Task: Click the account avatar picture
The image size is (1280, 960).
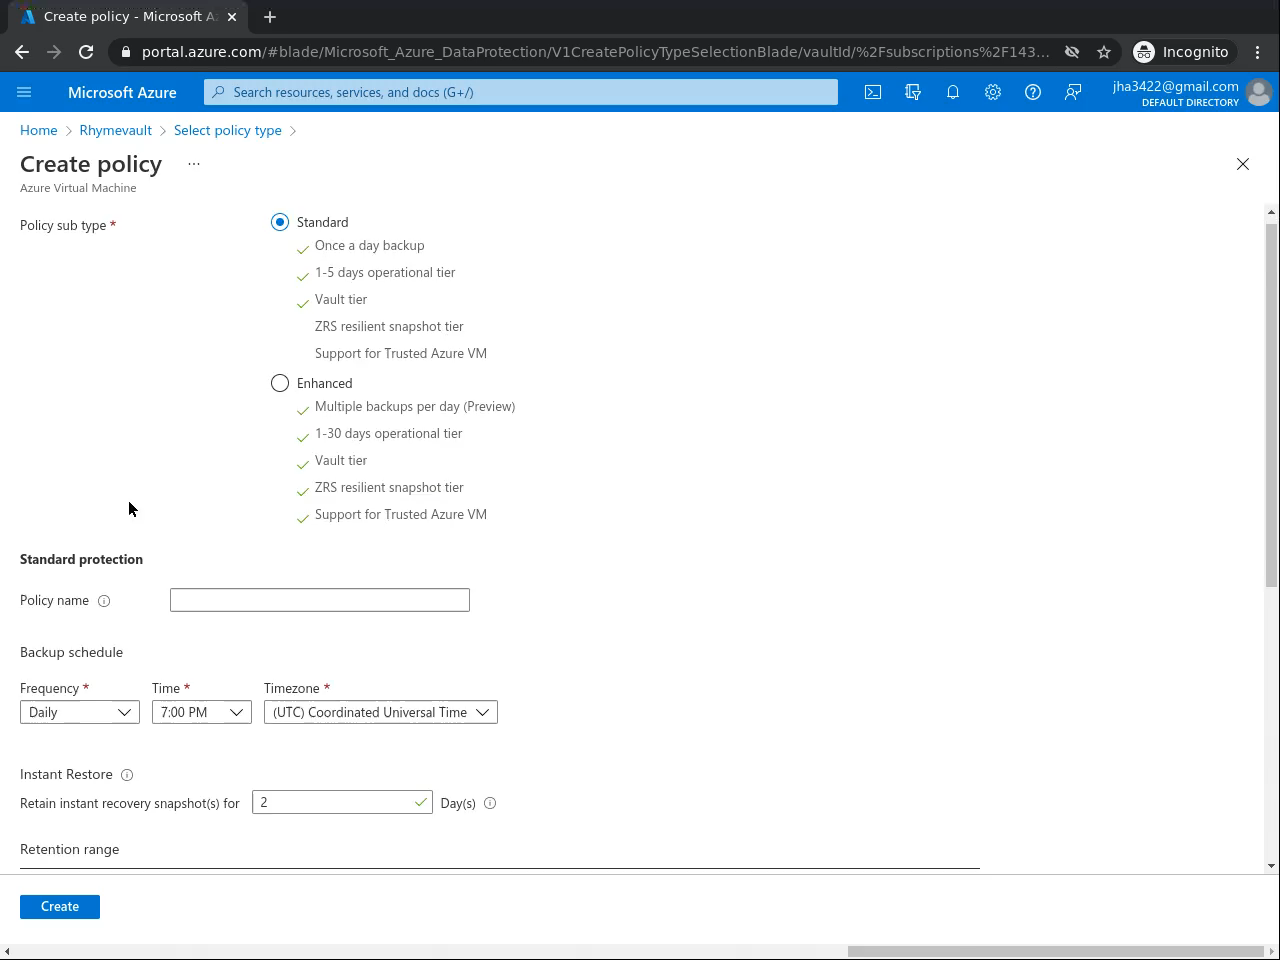Action: pos(1259,92)
